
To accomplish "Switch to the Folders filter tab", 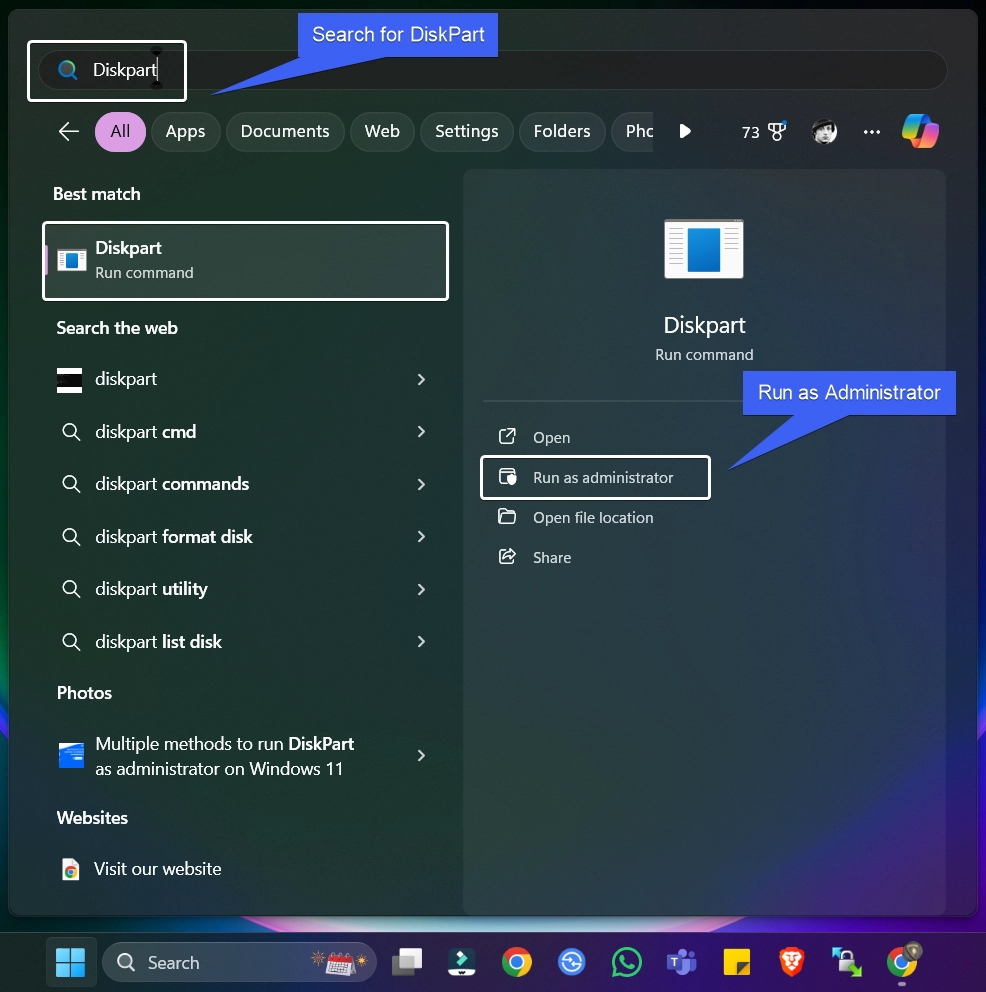I will click(562, 132).
